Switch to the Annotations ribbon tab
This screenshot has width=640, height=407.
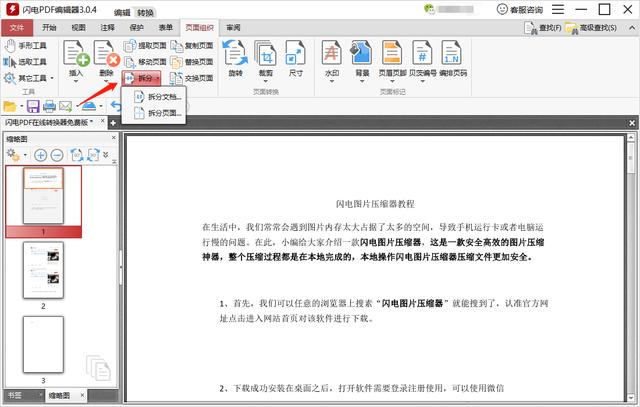(x=107, y=28)
